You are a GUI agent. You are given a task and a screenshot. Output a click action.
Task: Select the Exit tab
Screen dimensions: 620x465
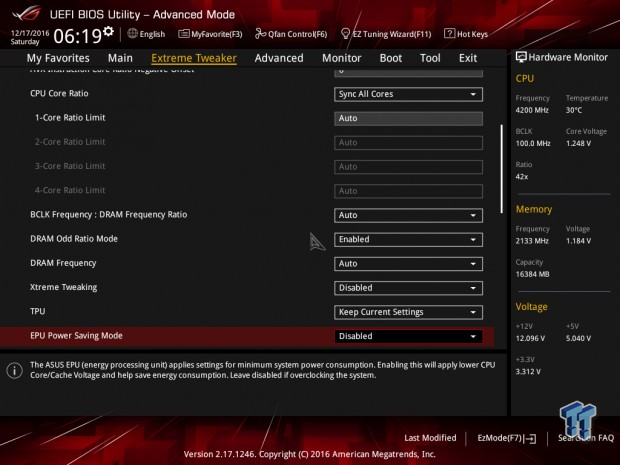pyautogui.click(x=468, y=58)
